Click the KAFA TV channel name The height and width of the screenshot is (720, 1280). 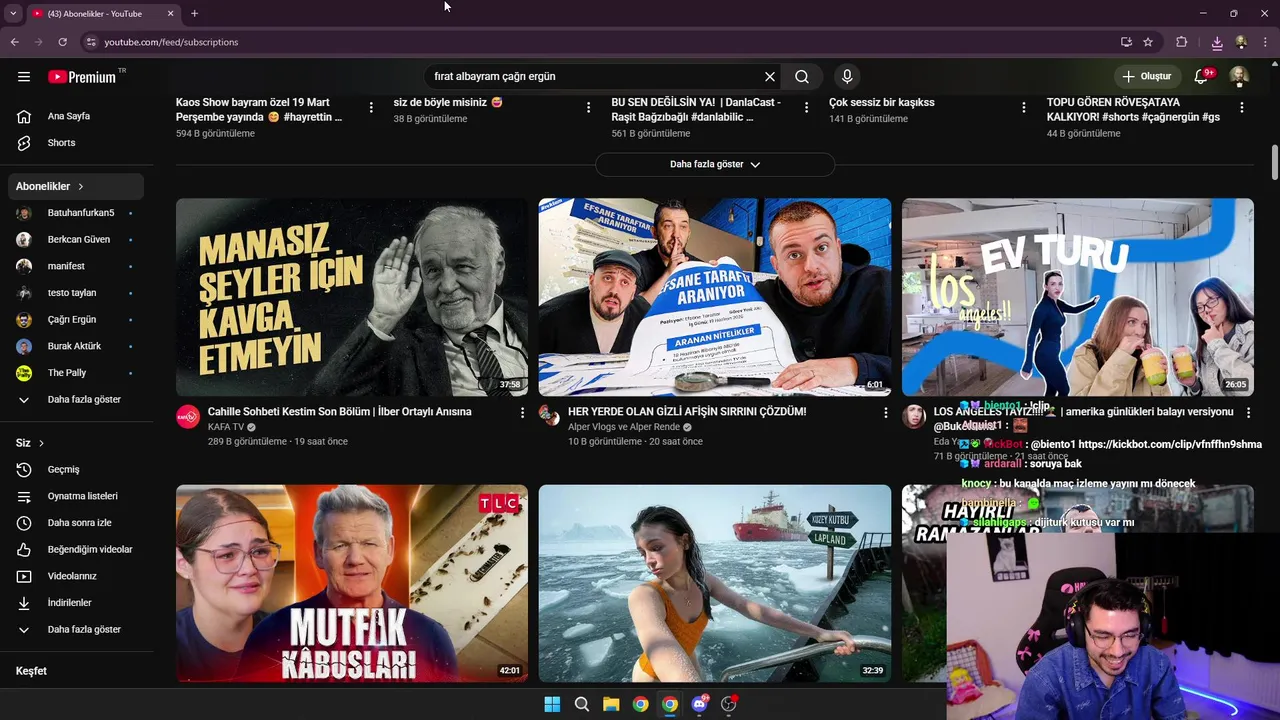(x=226, y=427)
